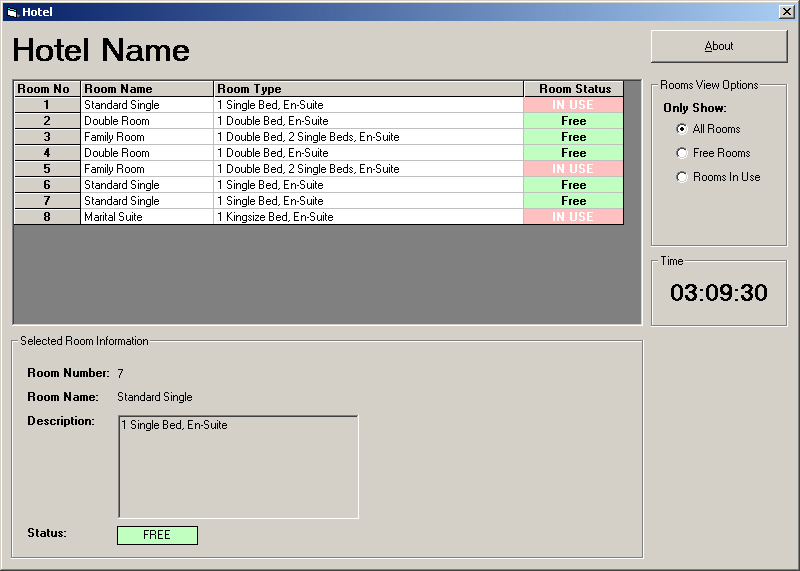This screenshot has height=571, width=800.
Task: Click inside the Description text box
Action: coord(238,467)
